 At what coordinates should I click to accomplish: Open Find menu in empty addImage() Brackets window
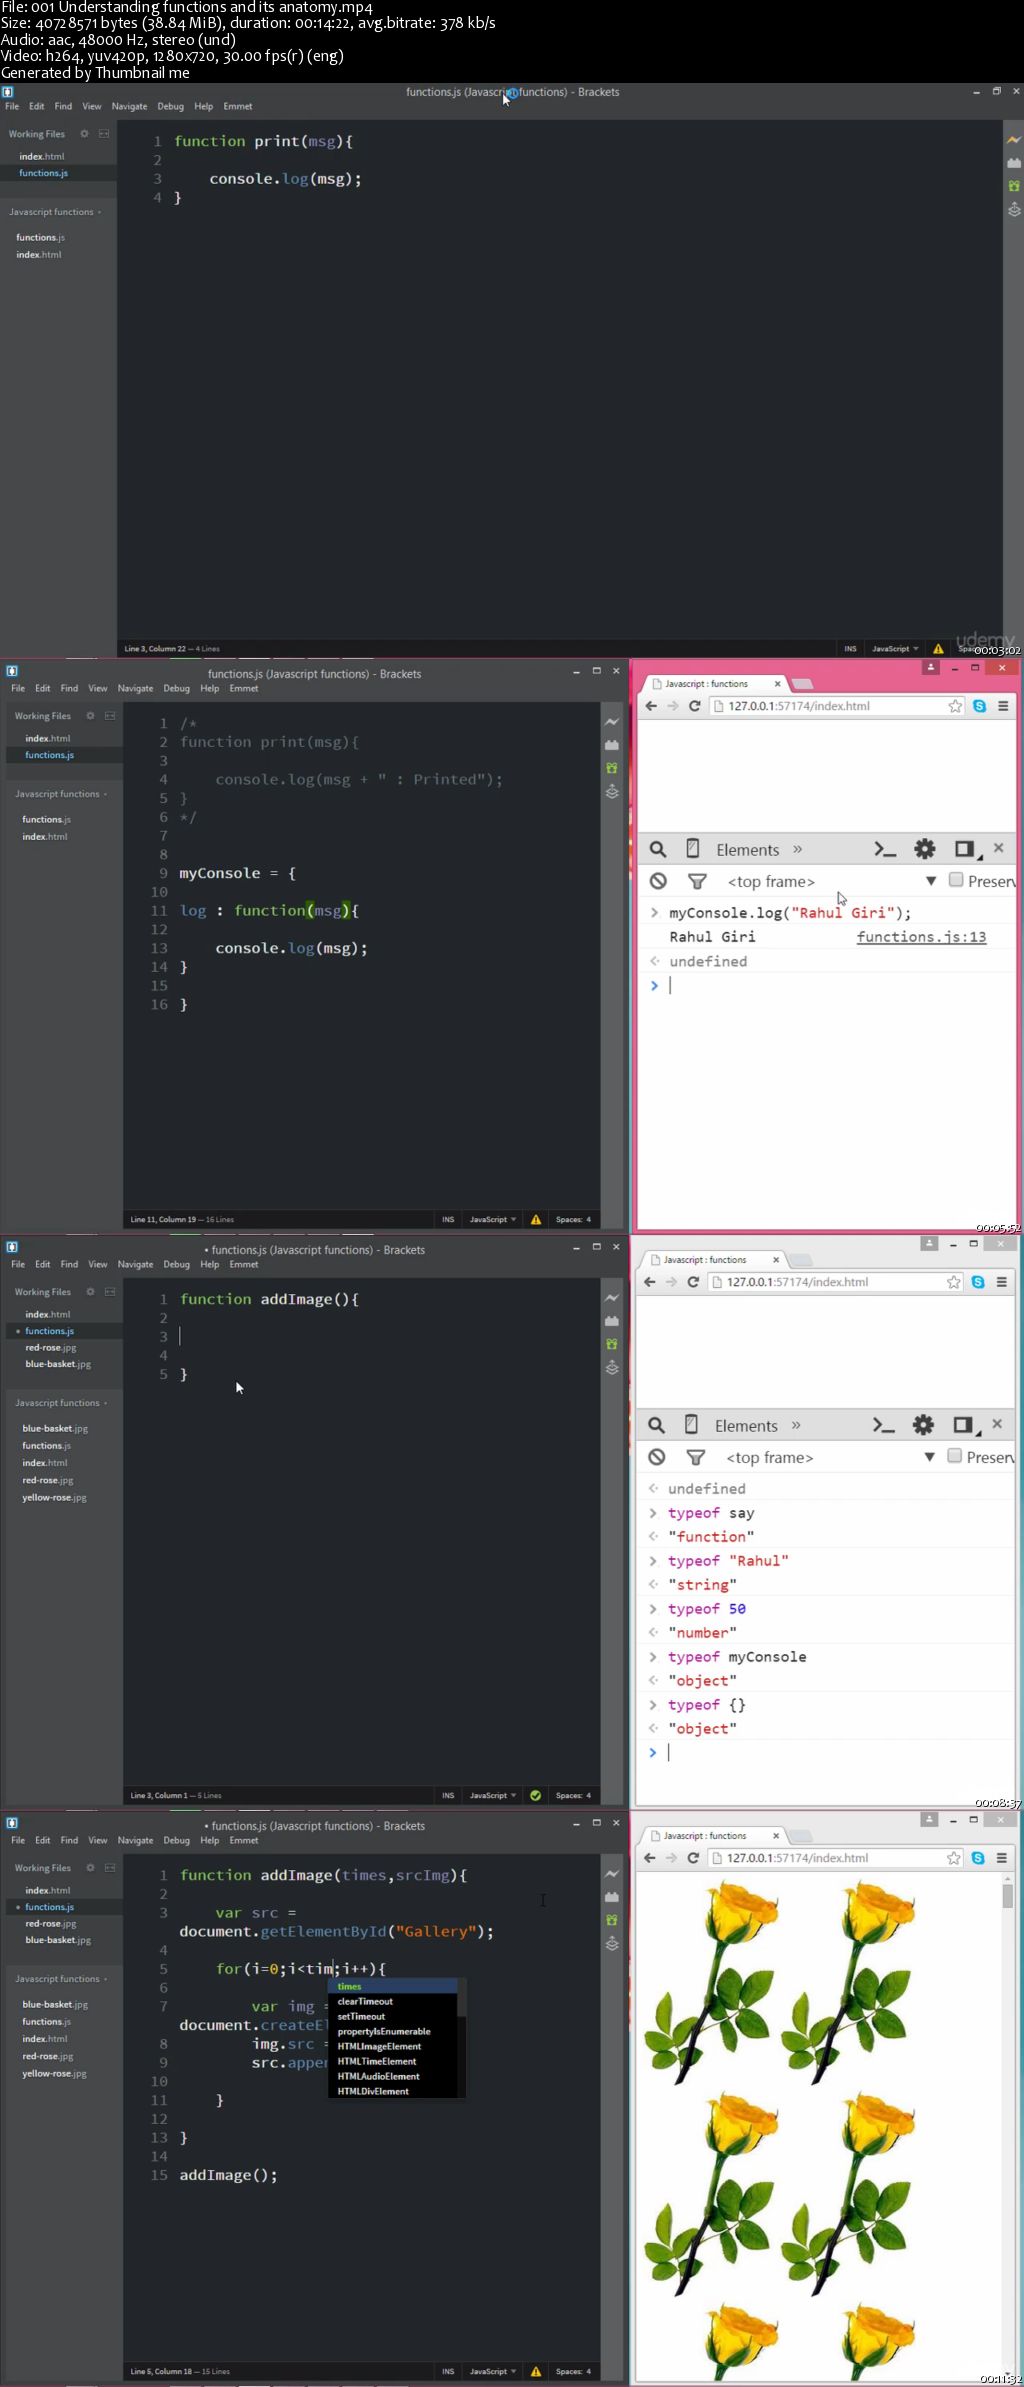(x=69, y=1264)
